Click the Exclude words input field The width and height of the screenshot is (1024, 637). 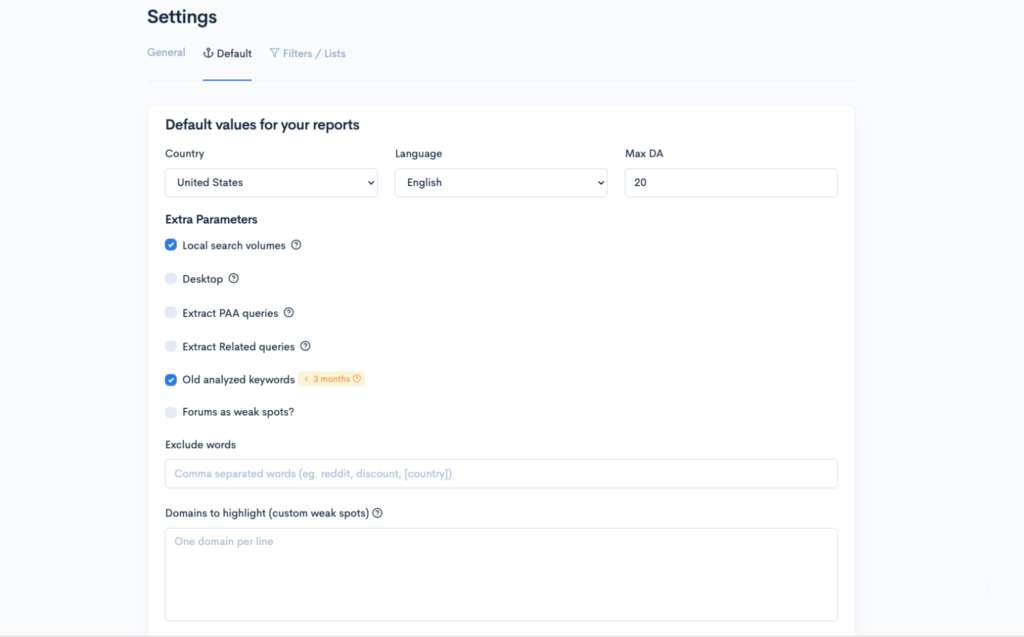click(x=501, y=474)
